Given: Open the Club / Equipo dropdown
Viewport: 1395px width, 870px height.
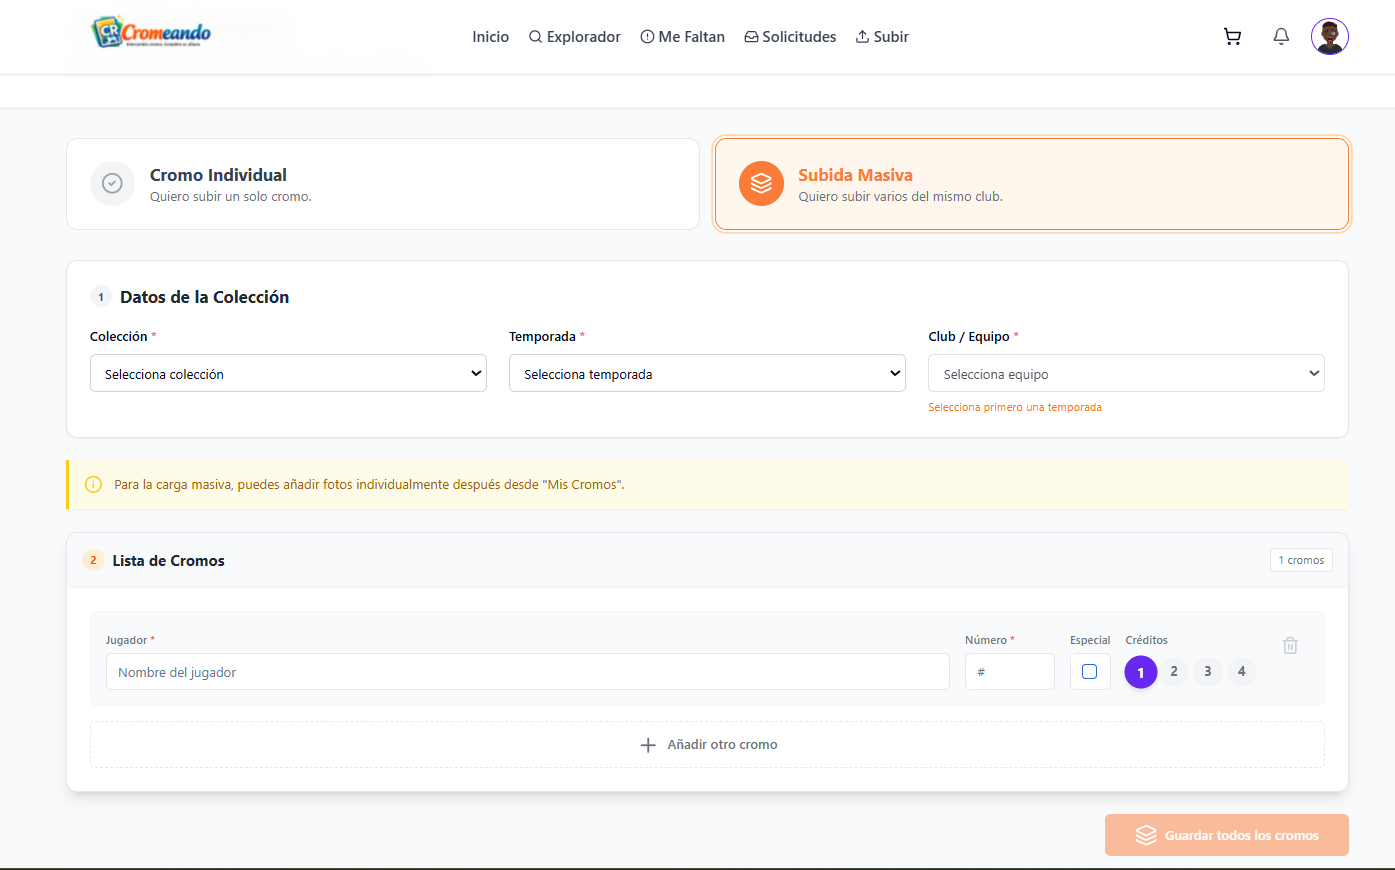Looking at the screenshot, I should click(1126, 374).
